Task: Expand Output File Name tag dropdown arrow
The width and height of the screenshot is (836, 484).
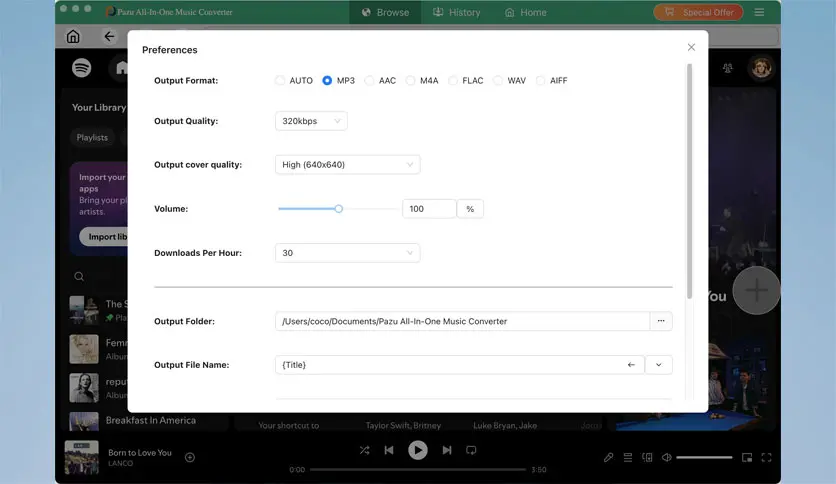Action: [x=658, y=365]
